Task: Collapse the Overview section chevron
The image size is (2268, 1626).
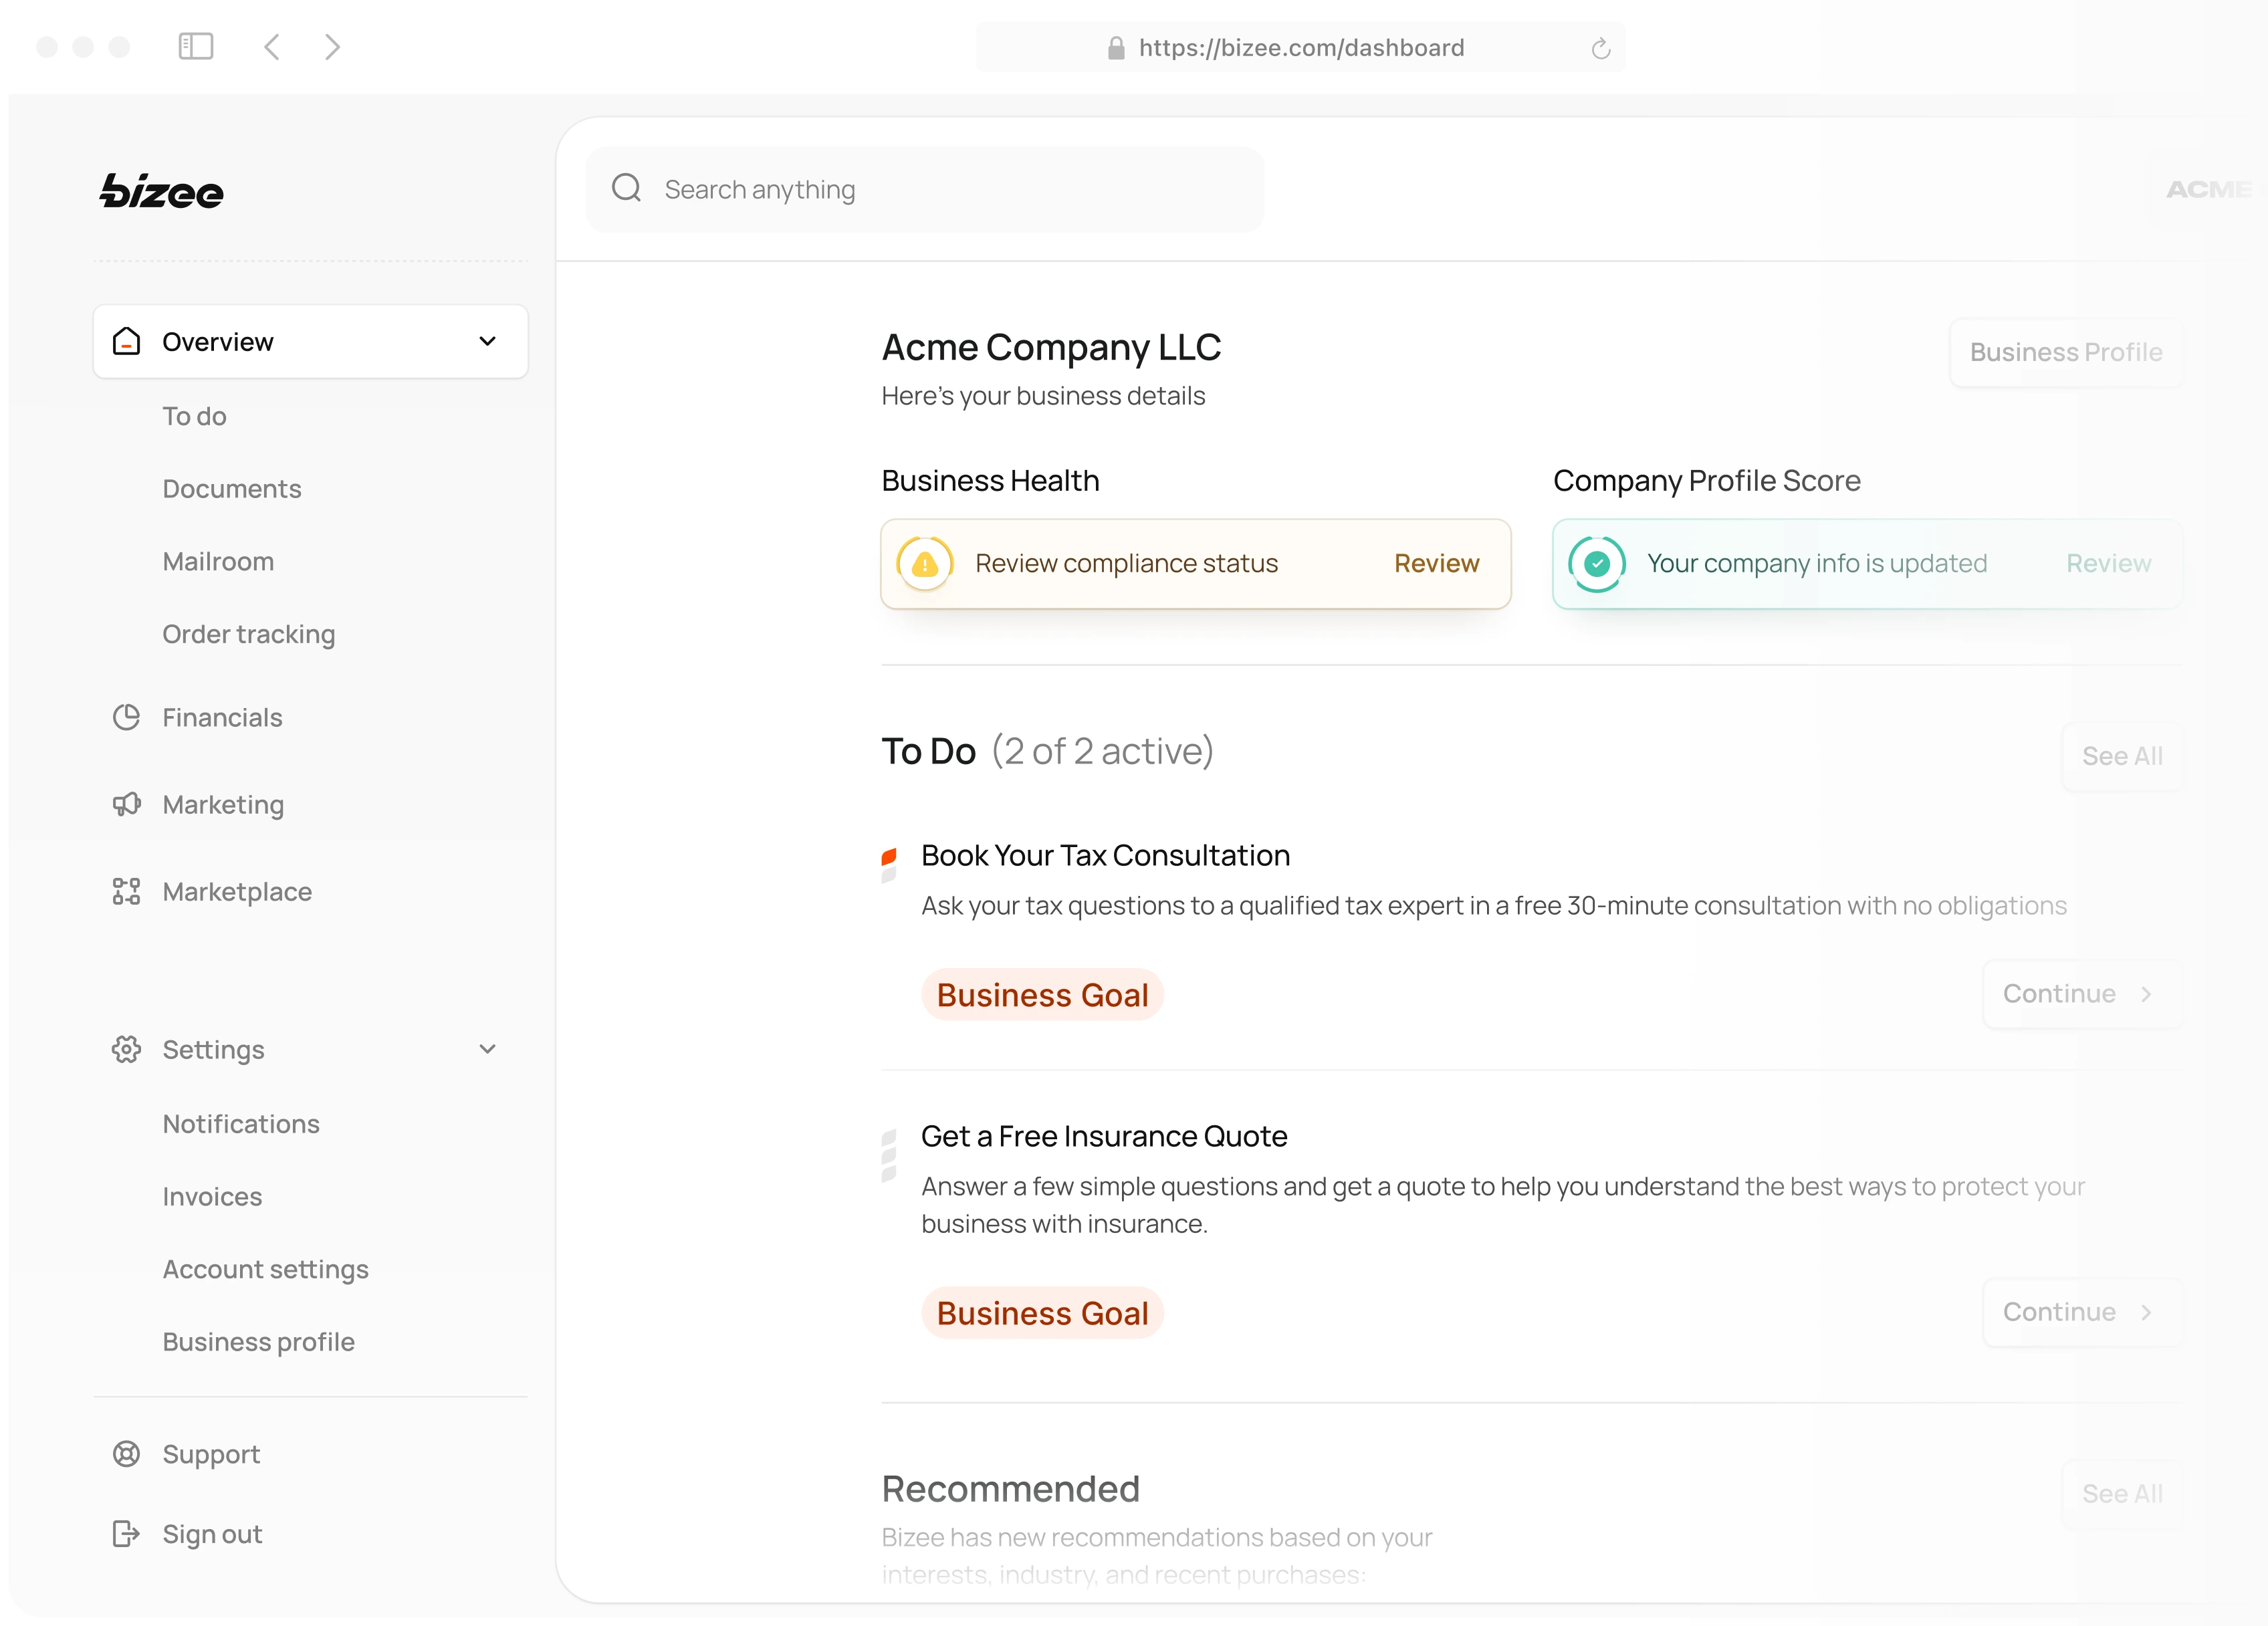Action: (x=487, y=341)
